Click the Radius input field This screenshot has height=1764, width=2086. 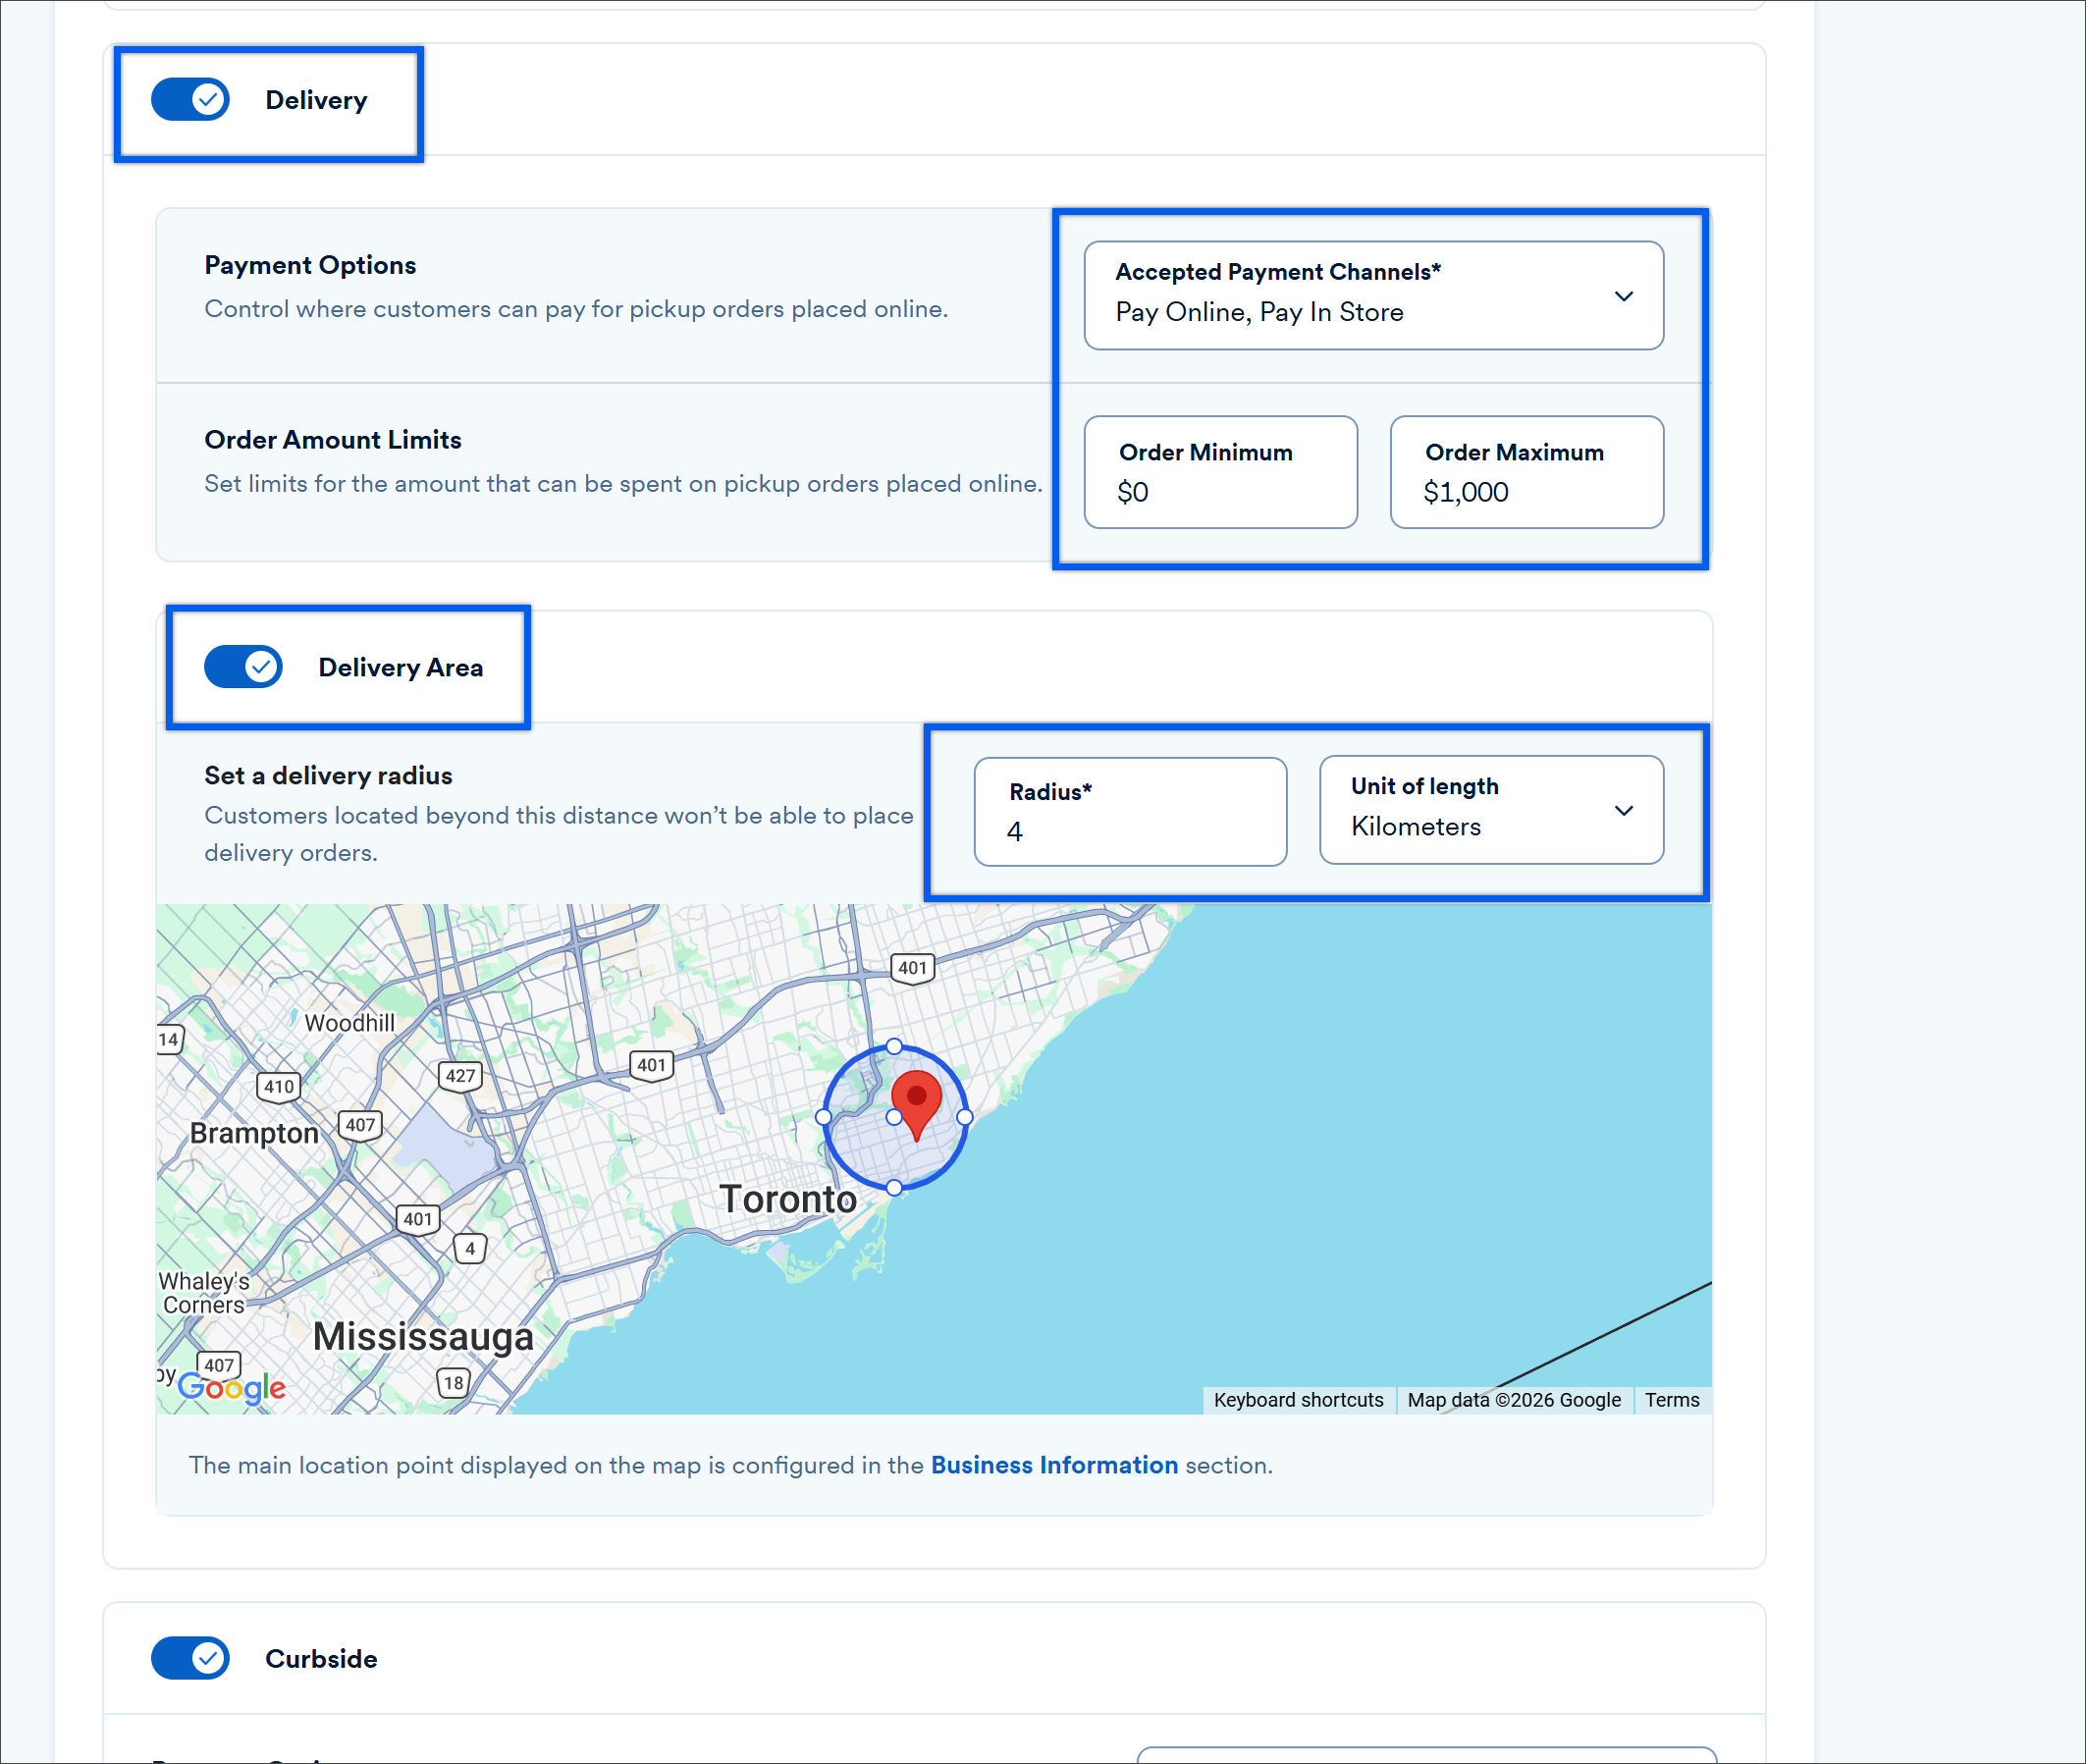(x=1130, y=811)
